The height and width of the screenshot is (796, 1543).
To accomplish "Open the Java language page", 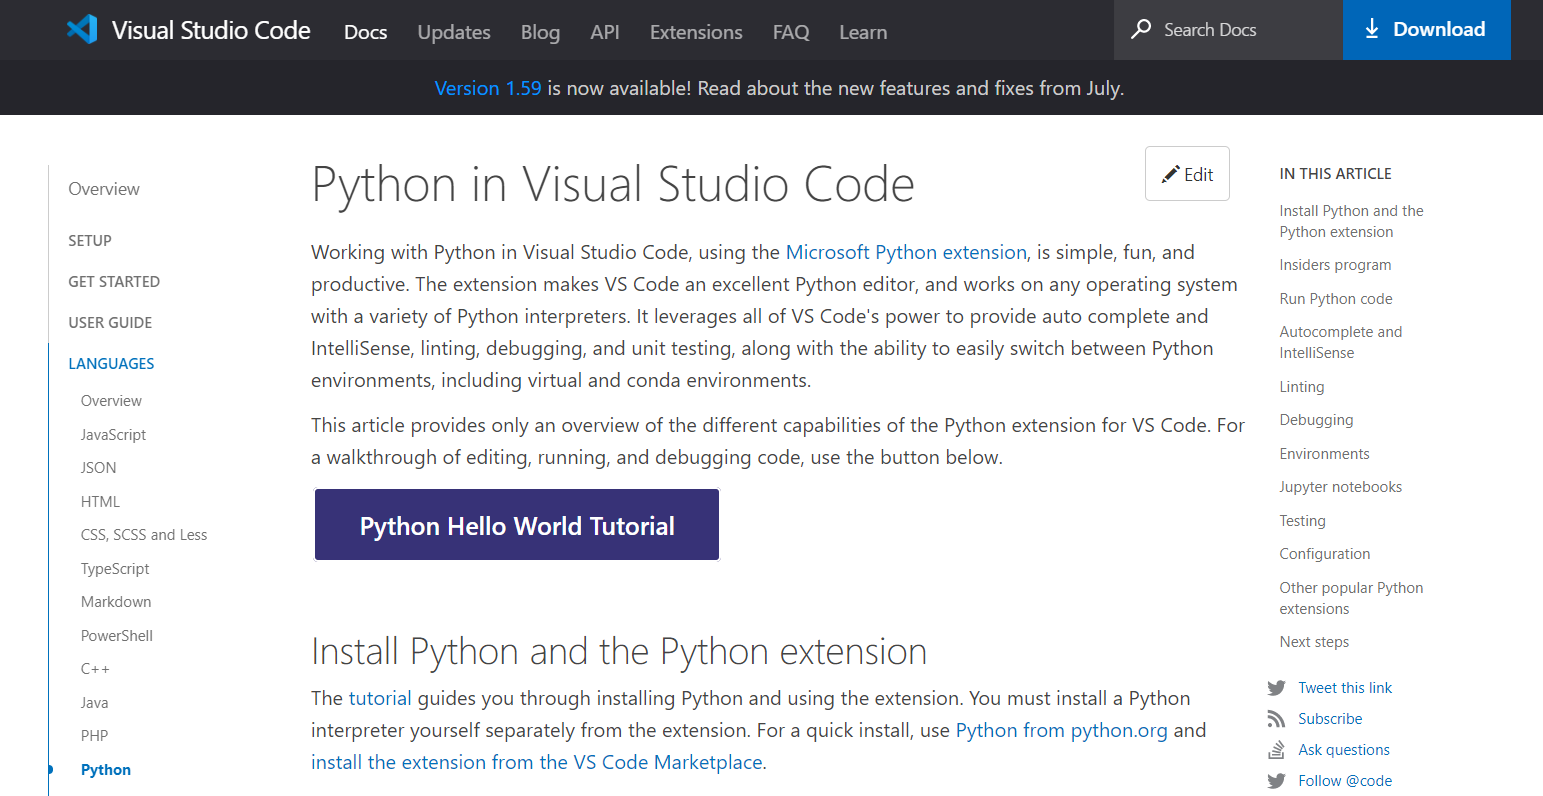I will point(94,703).
